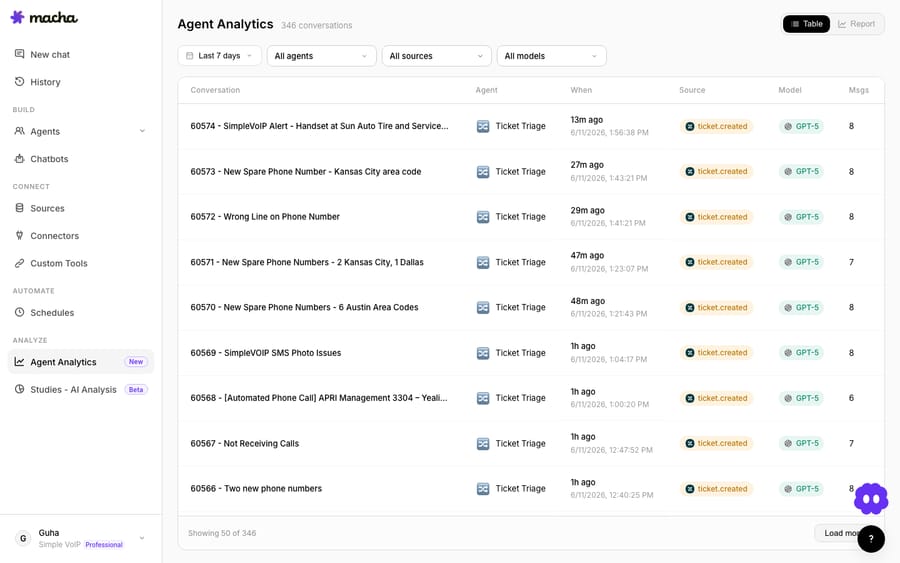The height and width of the screenshot is (563, 900).
Task: Open Connectors in sidebar
Action: [x=80, y=236]
